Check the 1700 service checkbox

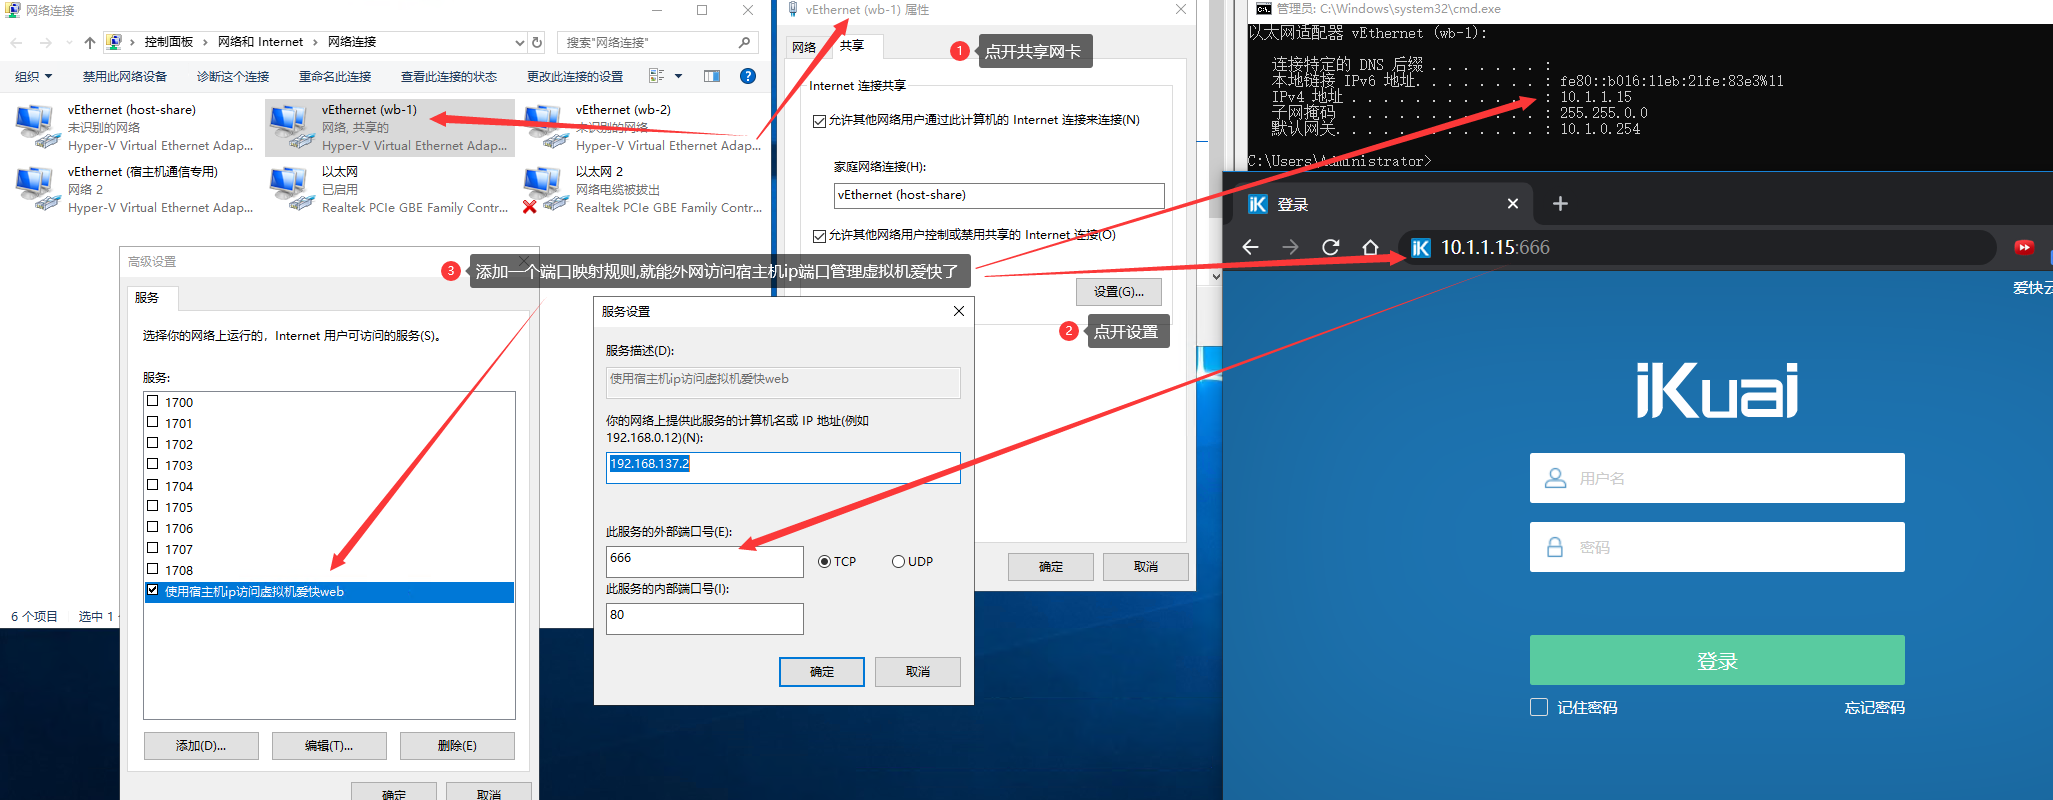coord(153,401)
